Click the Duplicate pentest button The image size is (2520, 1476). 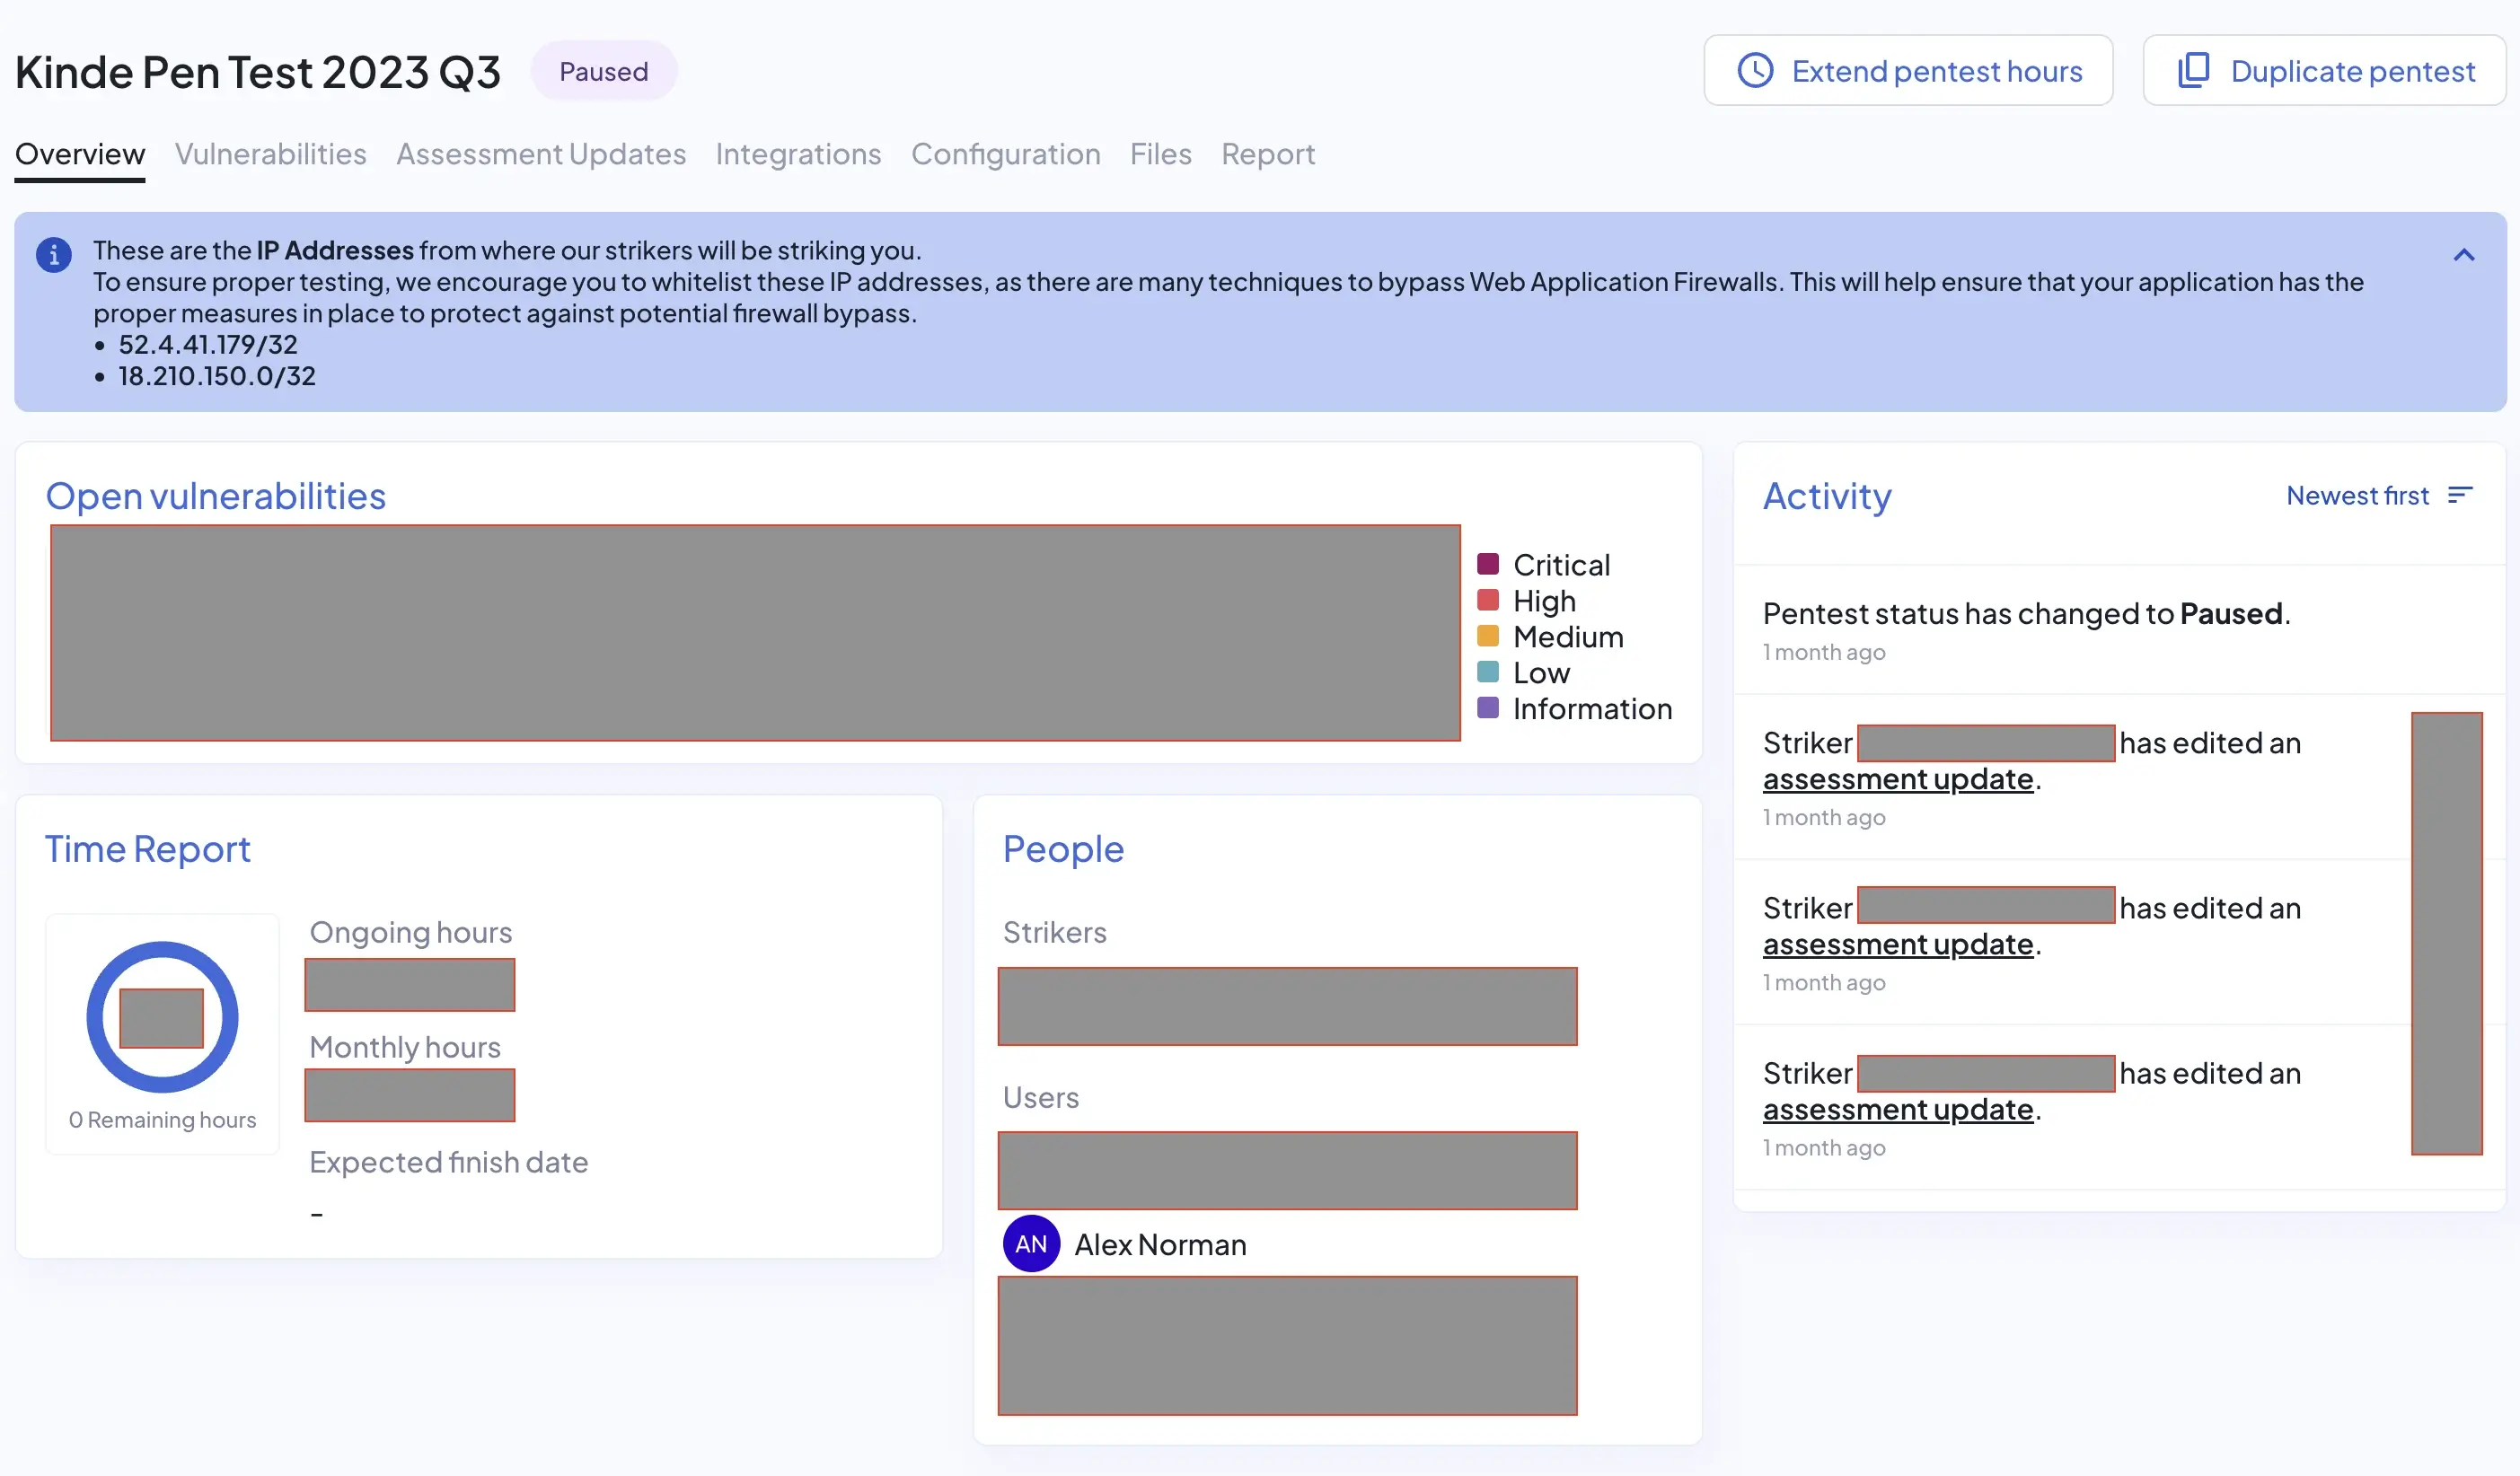tap(2325, 70)
